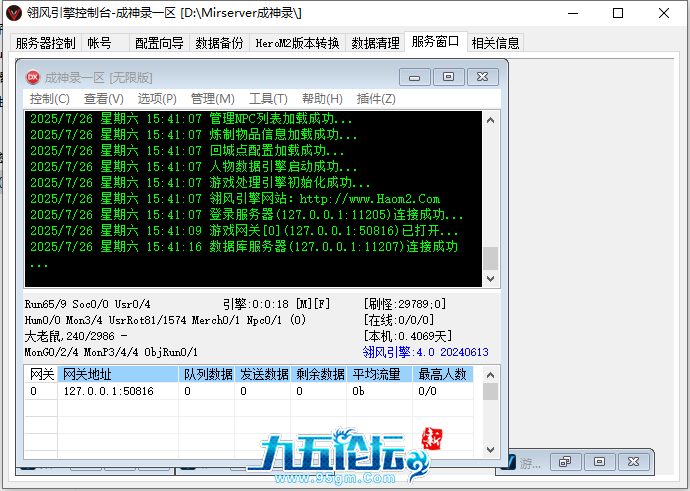690x491 pixels.
Task: Click the 网关地址 column header
Action: [x=118, y=374]
